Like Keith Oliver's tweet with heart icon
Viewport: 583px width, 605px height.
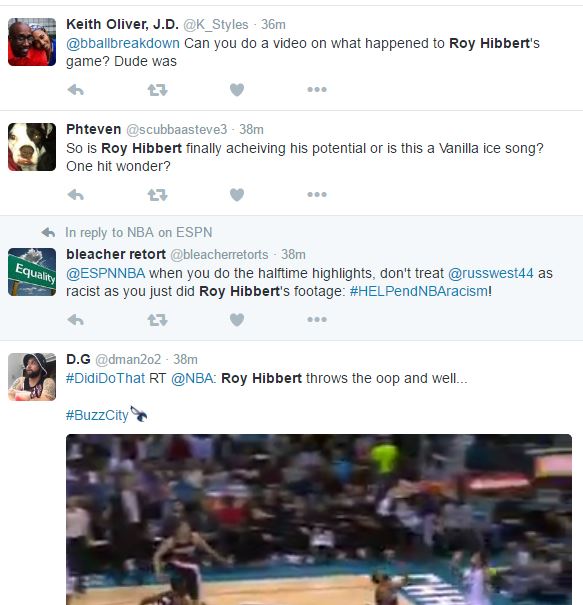237,90
